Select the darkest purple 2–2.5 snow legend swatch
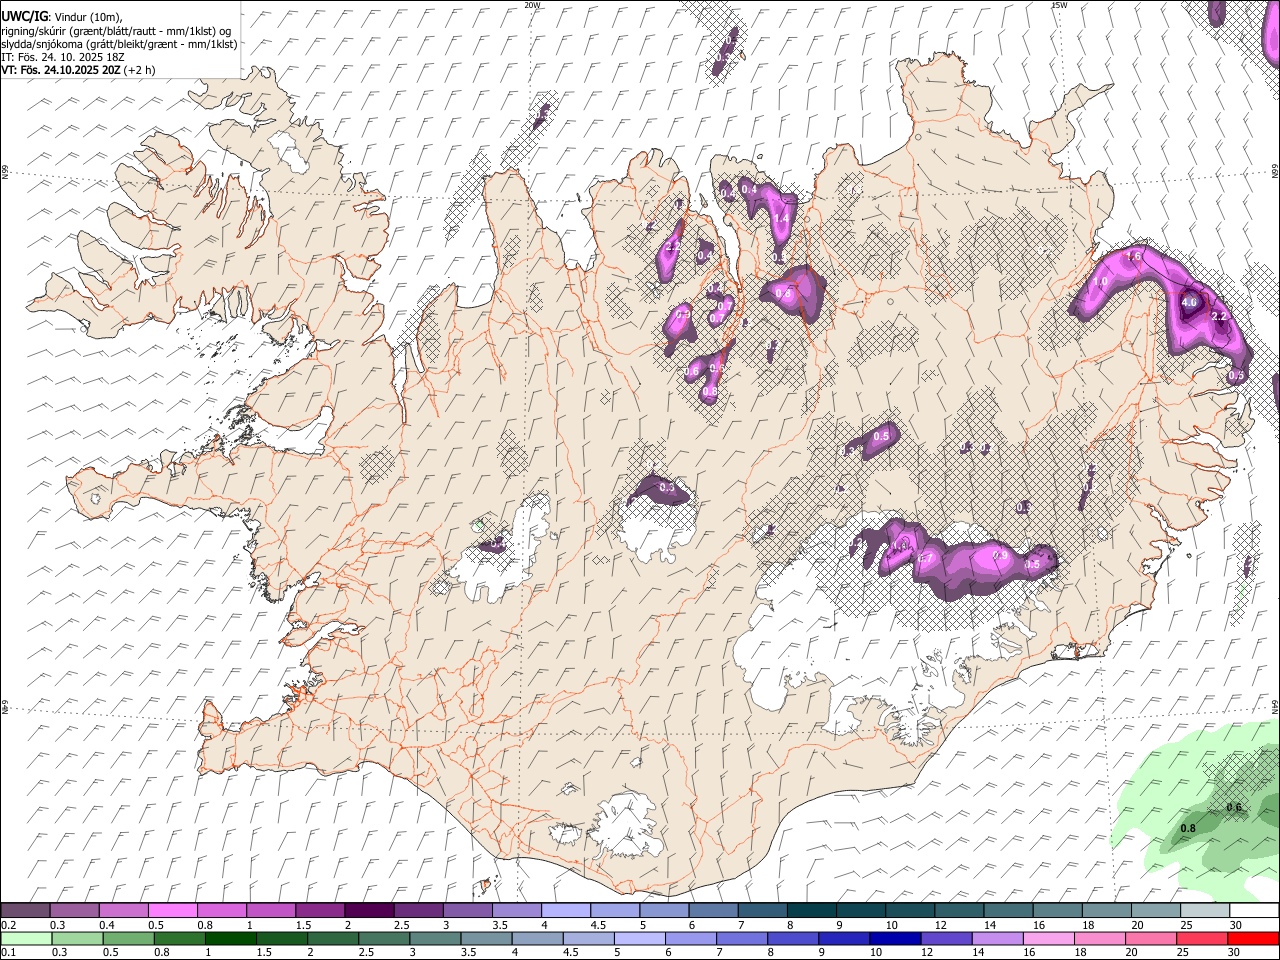Viewport: 1280px width, 960px height. pyautogui.click(x=369, y=911)
